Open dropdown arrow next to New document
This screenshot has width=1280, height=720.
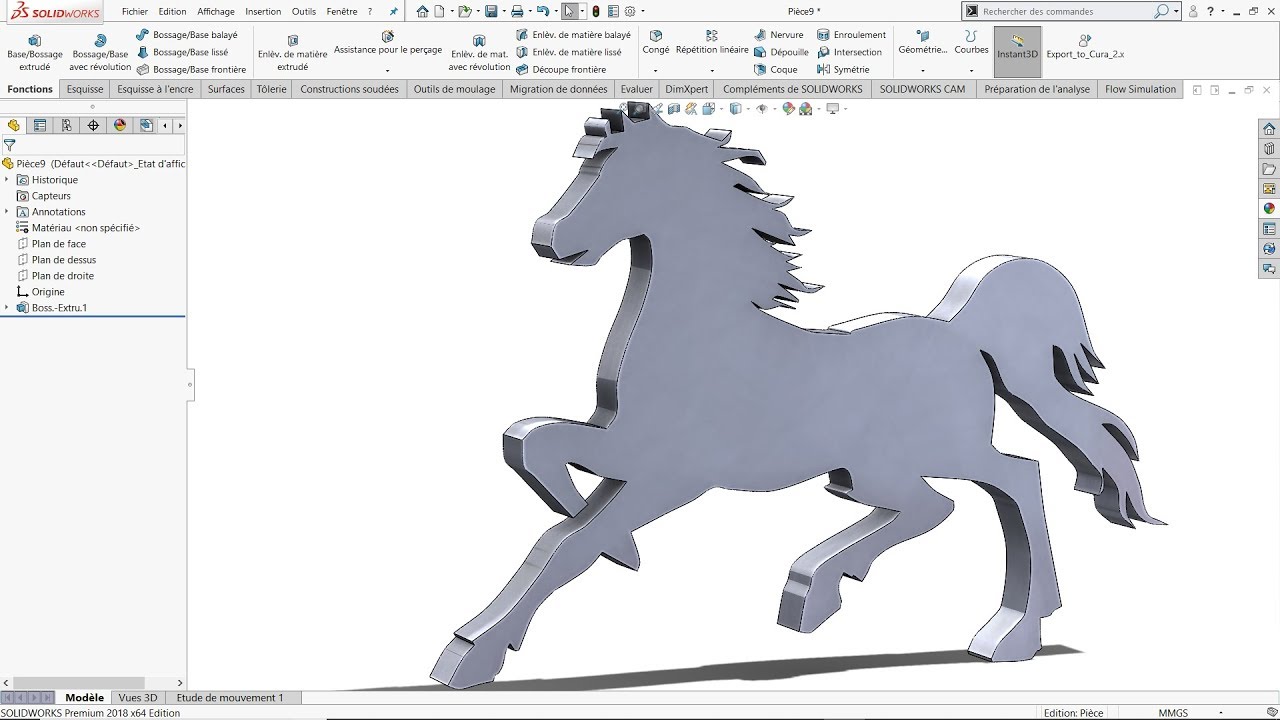point(452,11)
